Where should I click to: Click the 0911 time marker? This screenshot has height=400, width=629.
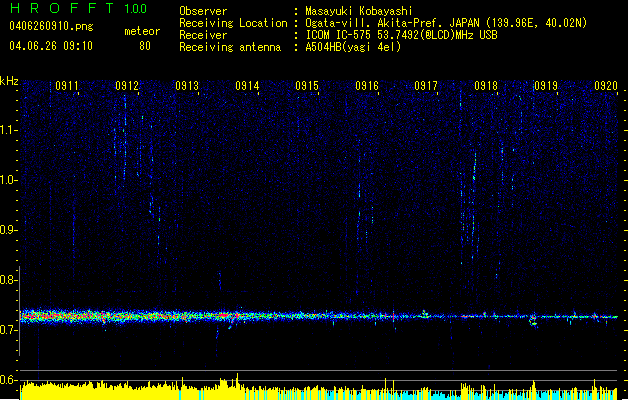coord(67,86)
